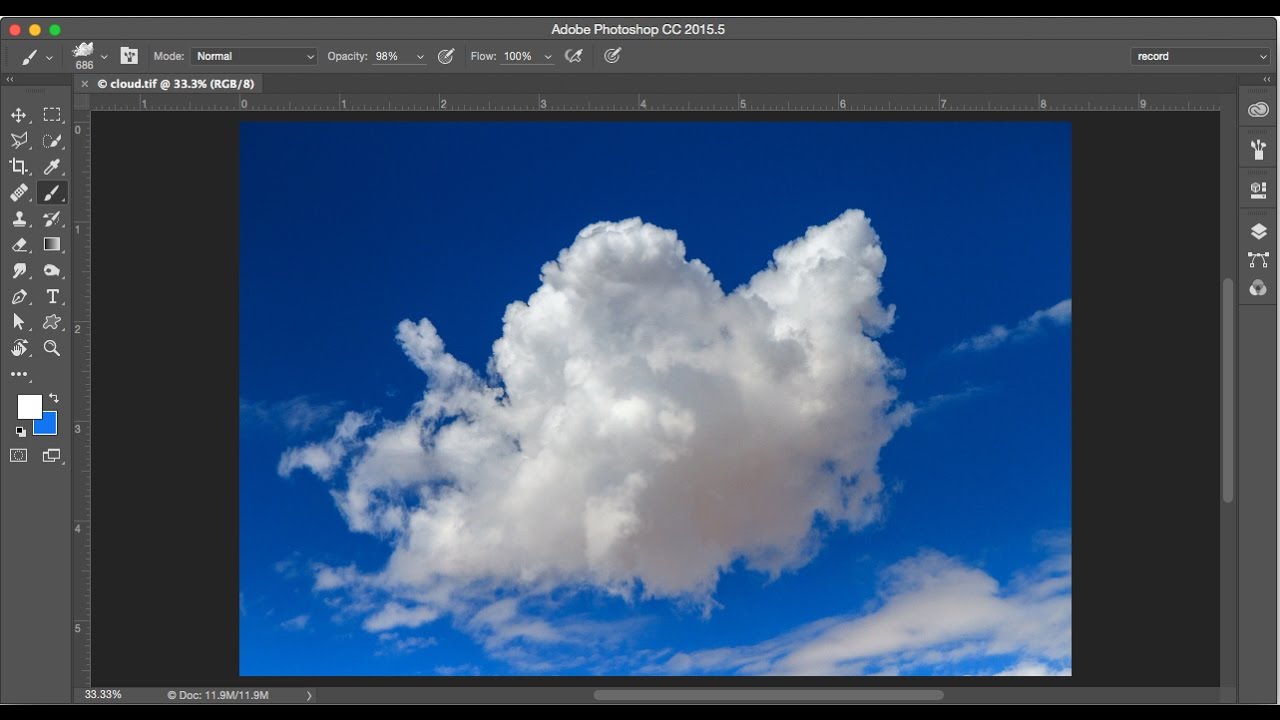Viewport: 1280px width, 720px height.
Task: Open the record workspace dropdown
Action: pos(1201,57)
